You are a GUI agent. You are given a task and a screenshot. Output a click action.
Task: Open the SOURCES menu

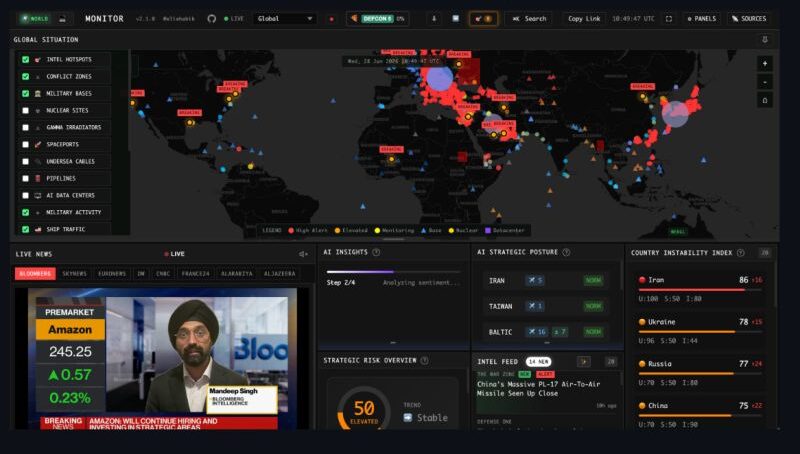749,19
